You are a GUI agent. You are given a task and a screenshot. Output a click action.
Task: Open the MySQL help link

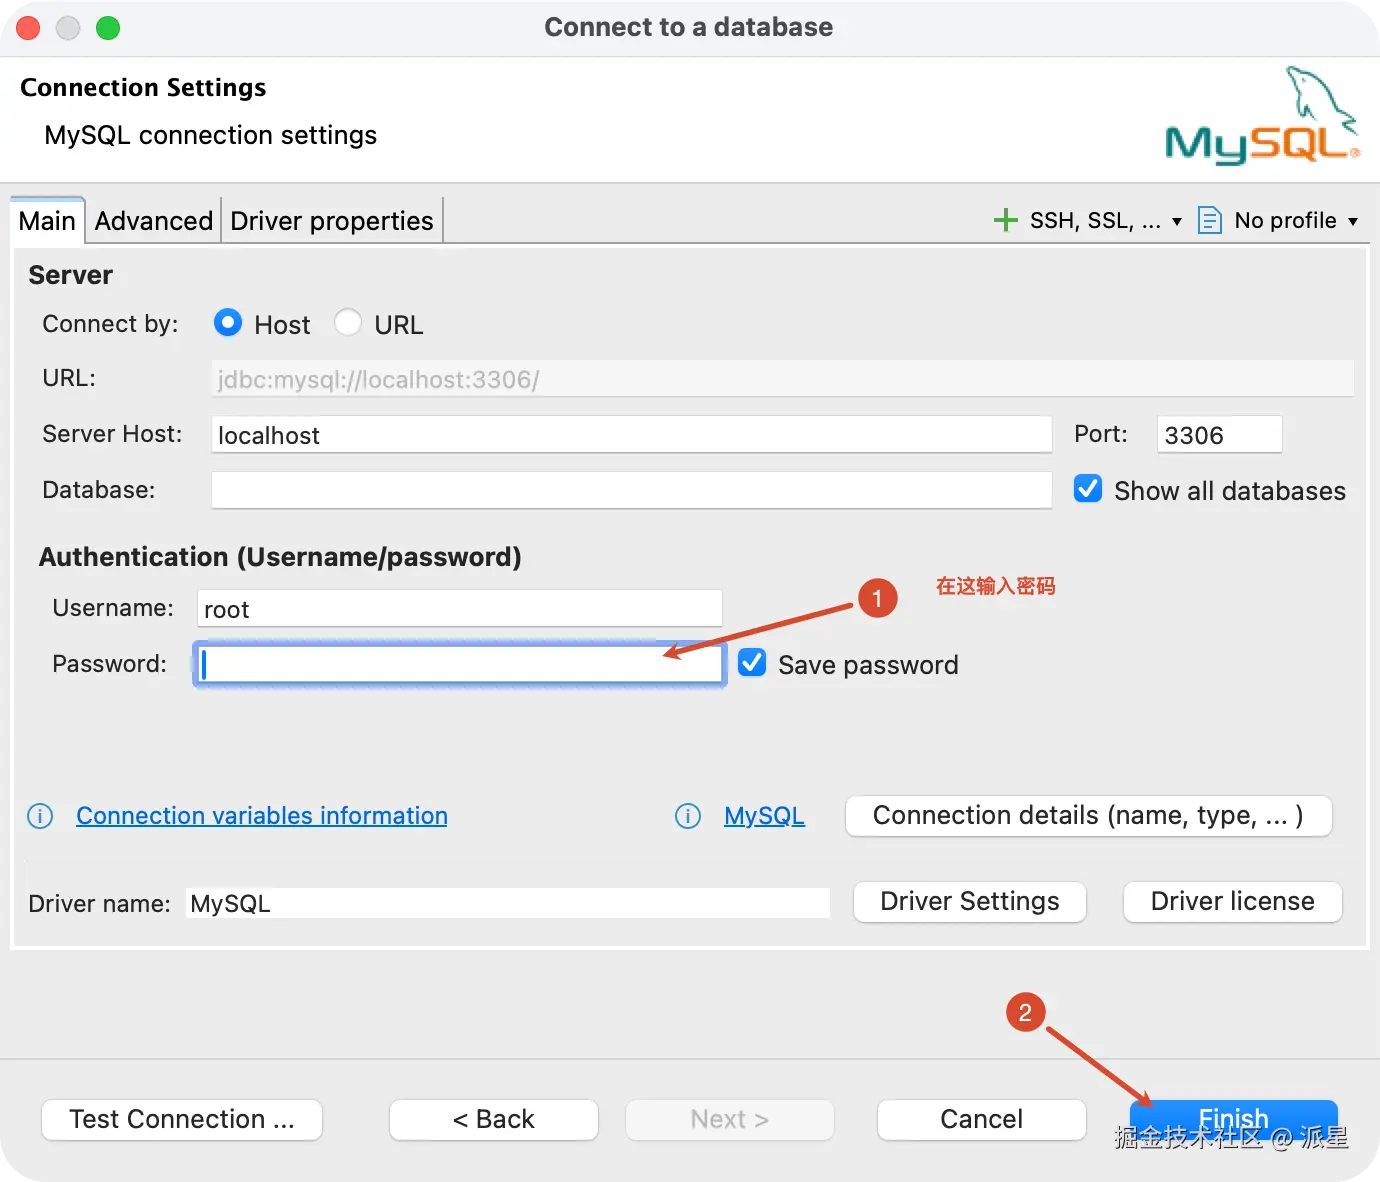(765, 816)
